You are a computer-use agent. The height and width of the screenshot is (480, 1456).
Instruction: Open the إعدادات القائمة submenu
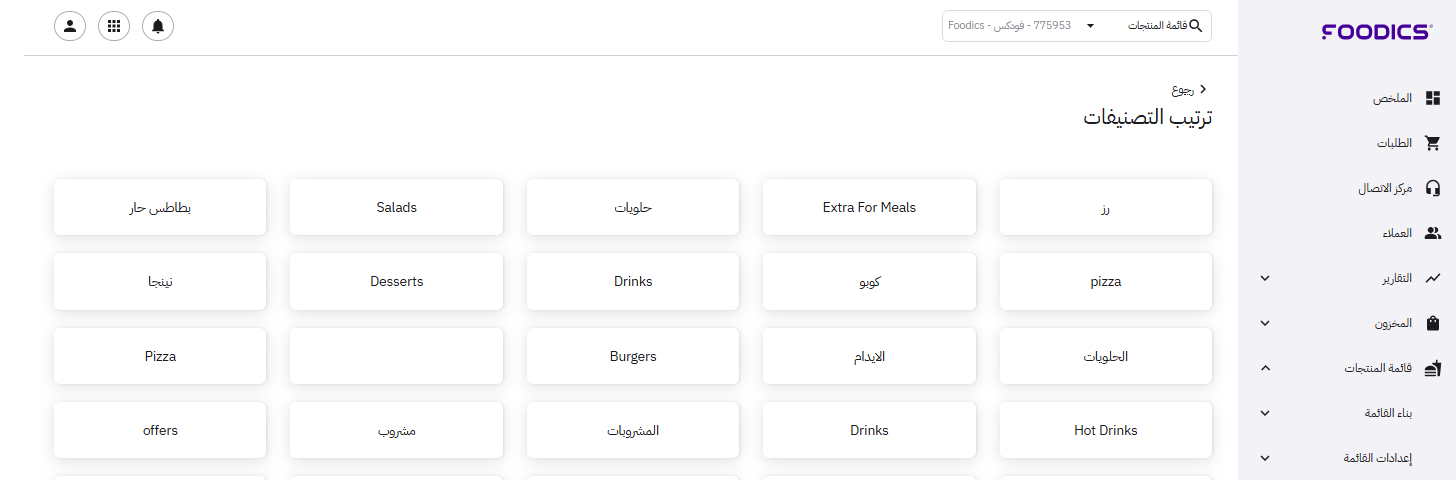point(1265,458)
